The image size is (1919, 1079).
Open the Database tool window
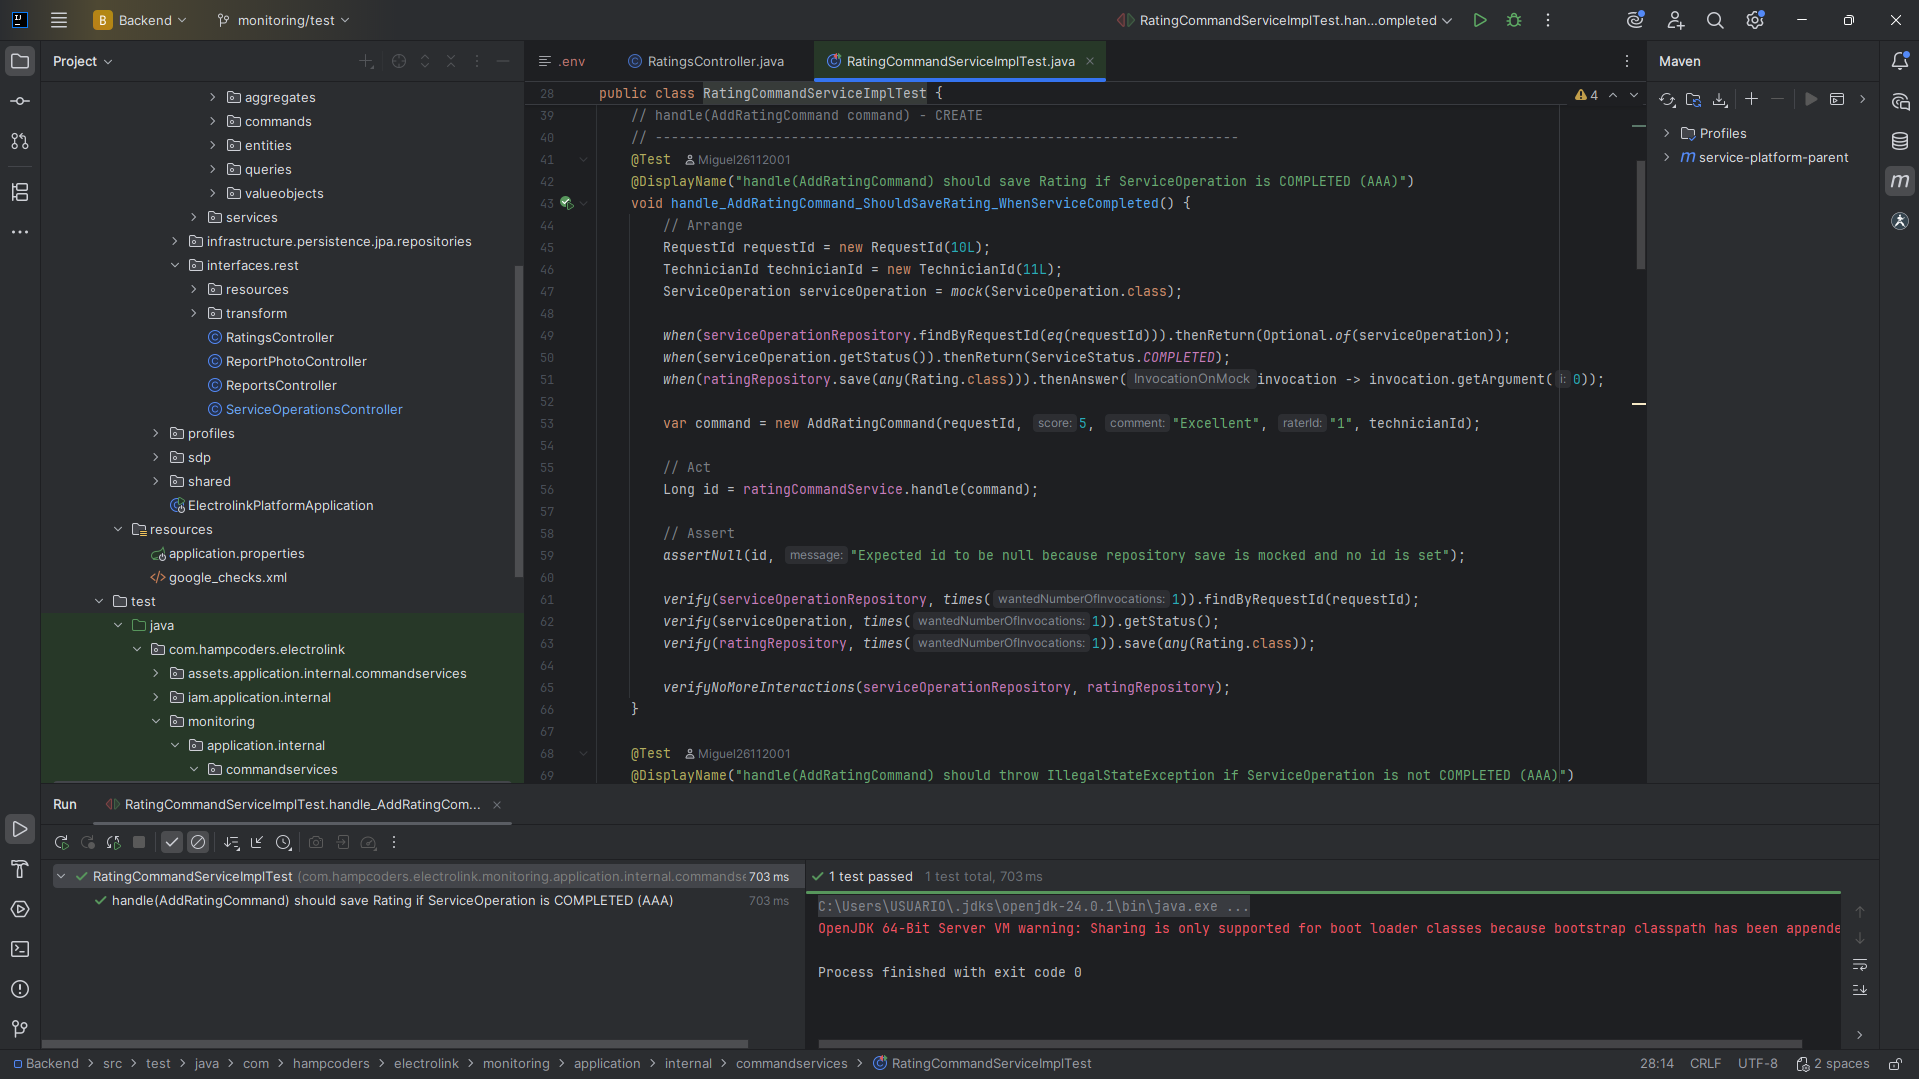pyautogui.click(x=1900, y=141)
